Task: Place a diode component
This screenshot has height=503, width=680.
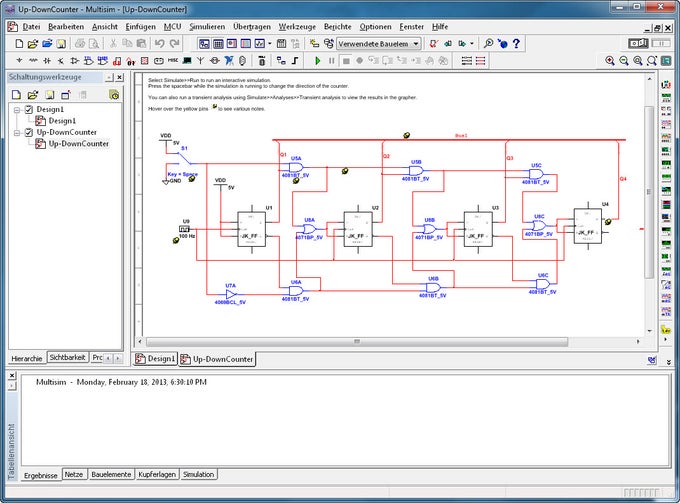Action: coord(47,61)
